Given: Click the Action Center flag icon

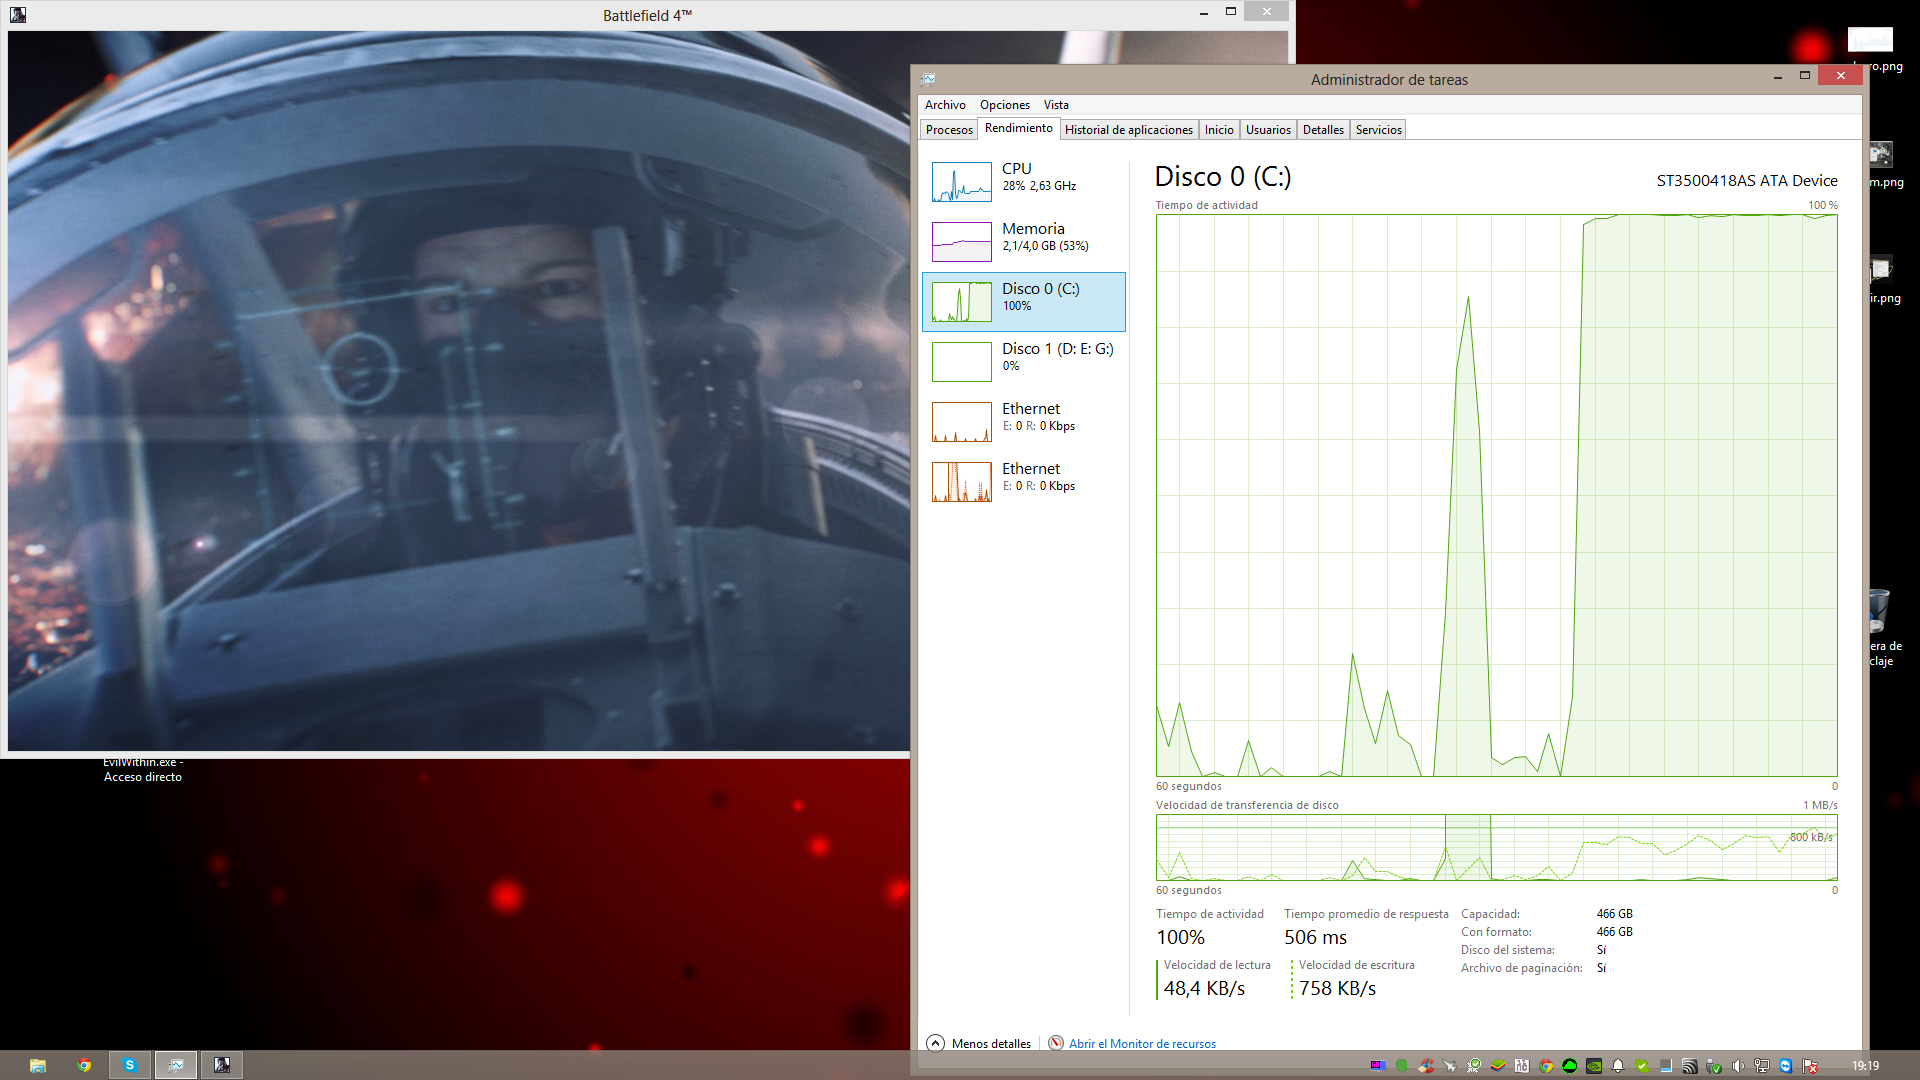Looking at the screenshot, I should click(1809, 1066).
